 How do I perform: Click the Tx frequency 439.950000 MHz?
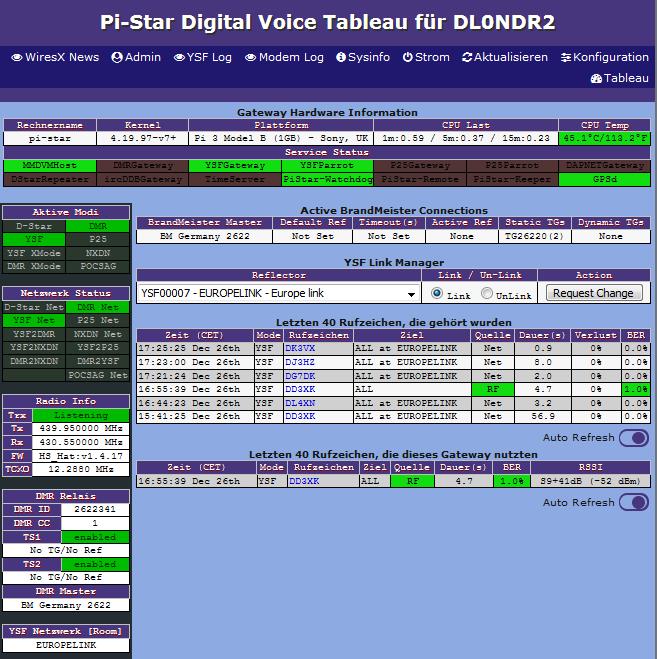[81, 428]
